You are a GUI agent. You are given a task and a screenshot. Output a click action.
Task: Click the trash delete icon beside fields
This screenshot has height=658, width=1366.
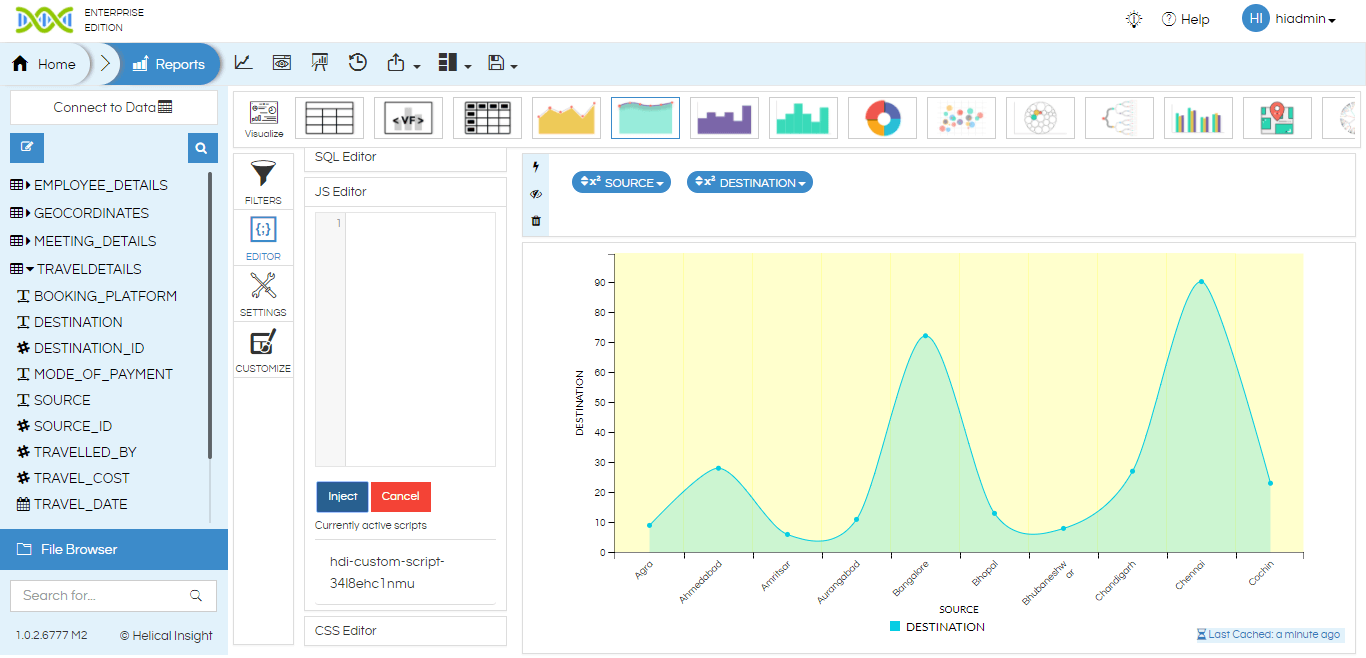coord(536,221)
